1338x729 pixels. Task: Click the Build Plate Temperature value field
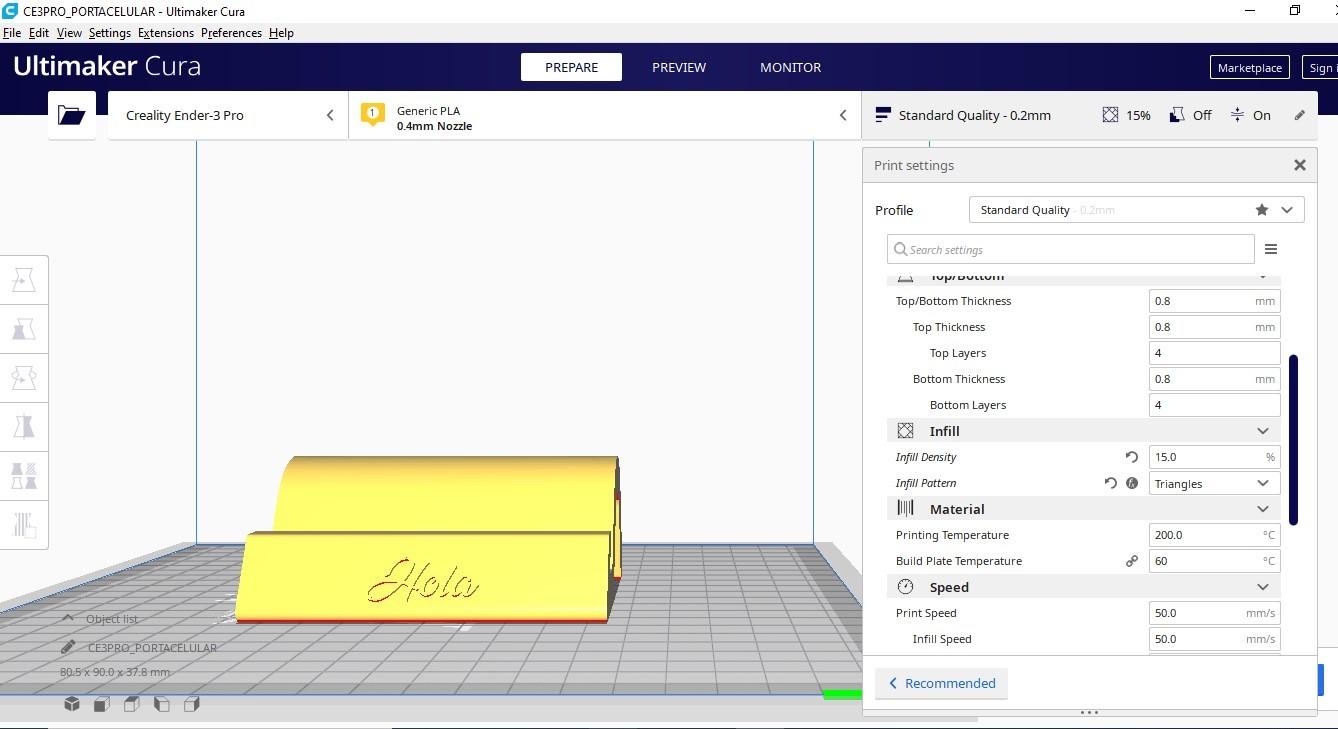coord(1214,561)
